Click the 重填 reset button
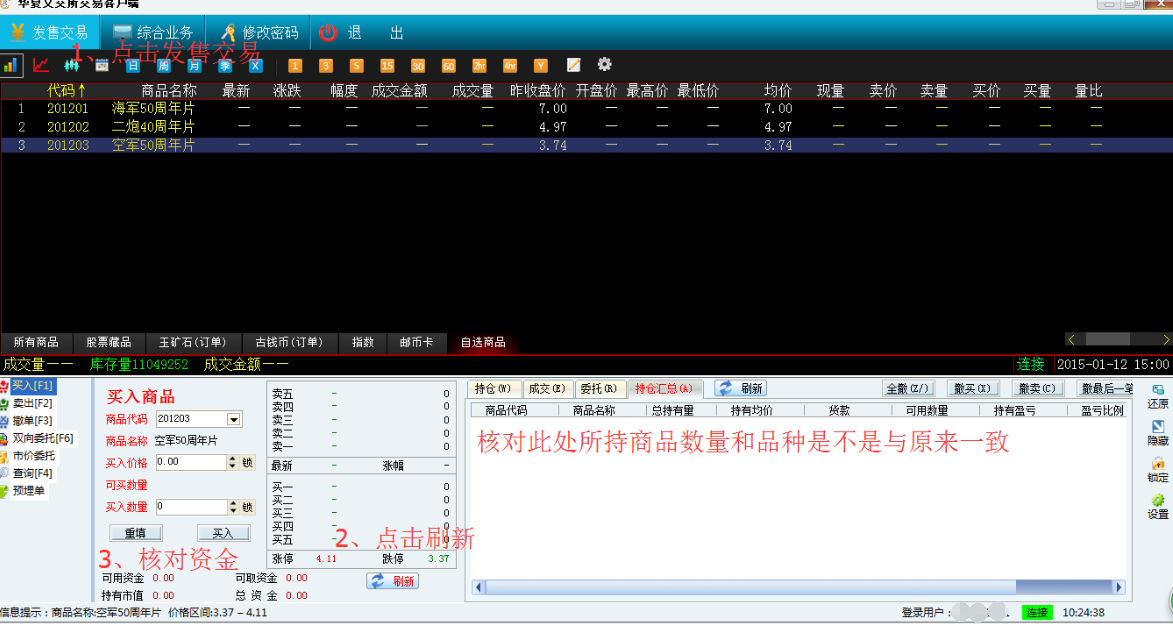This screenshot has height=624, width=1173. click(136, 532)
